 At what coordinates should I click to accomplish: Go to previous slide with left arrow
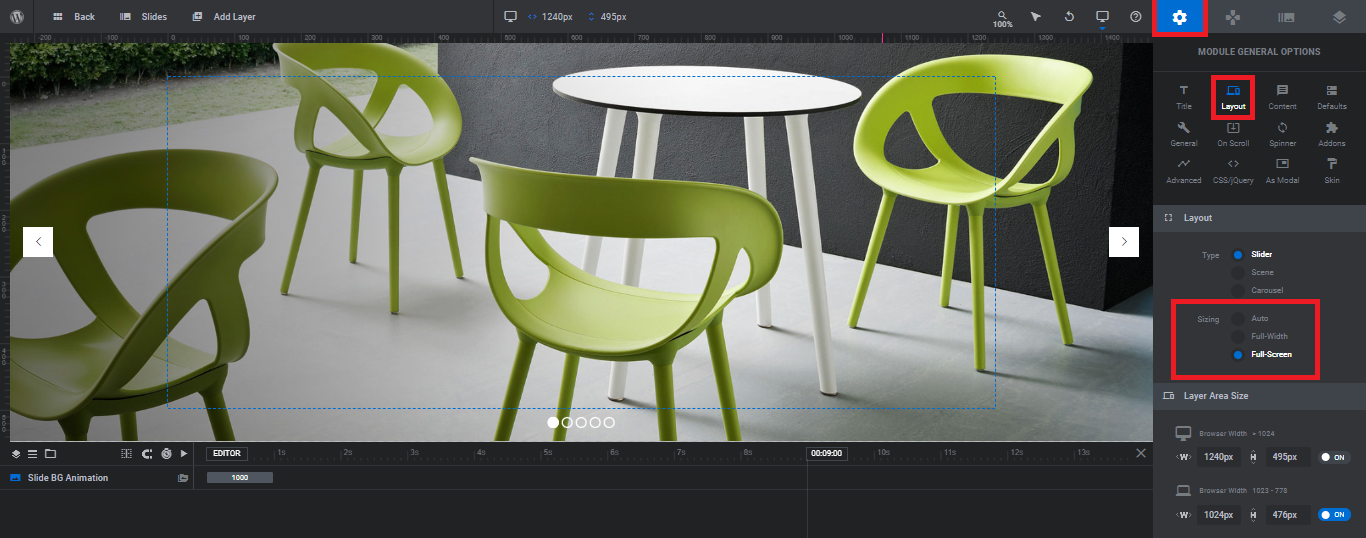(x=38, y=242)
